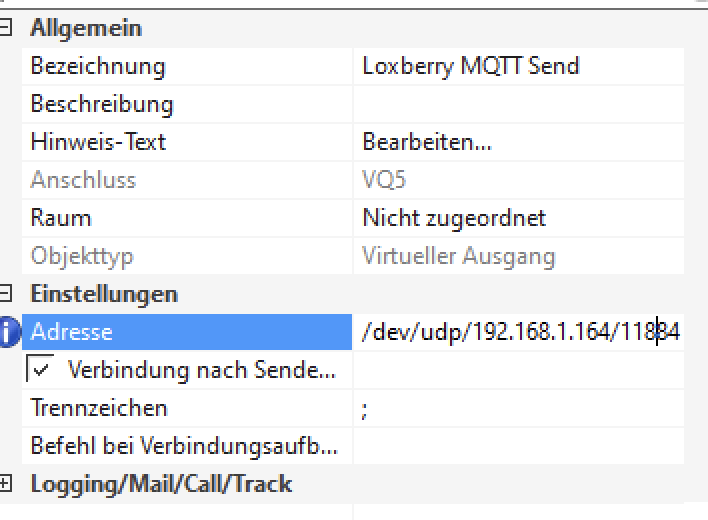This screenshot has height=520, width=708.
Task: Select the Beschreibung property label
Action: (102, 105)
